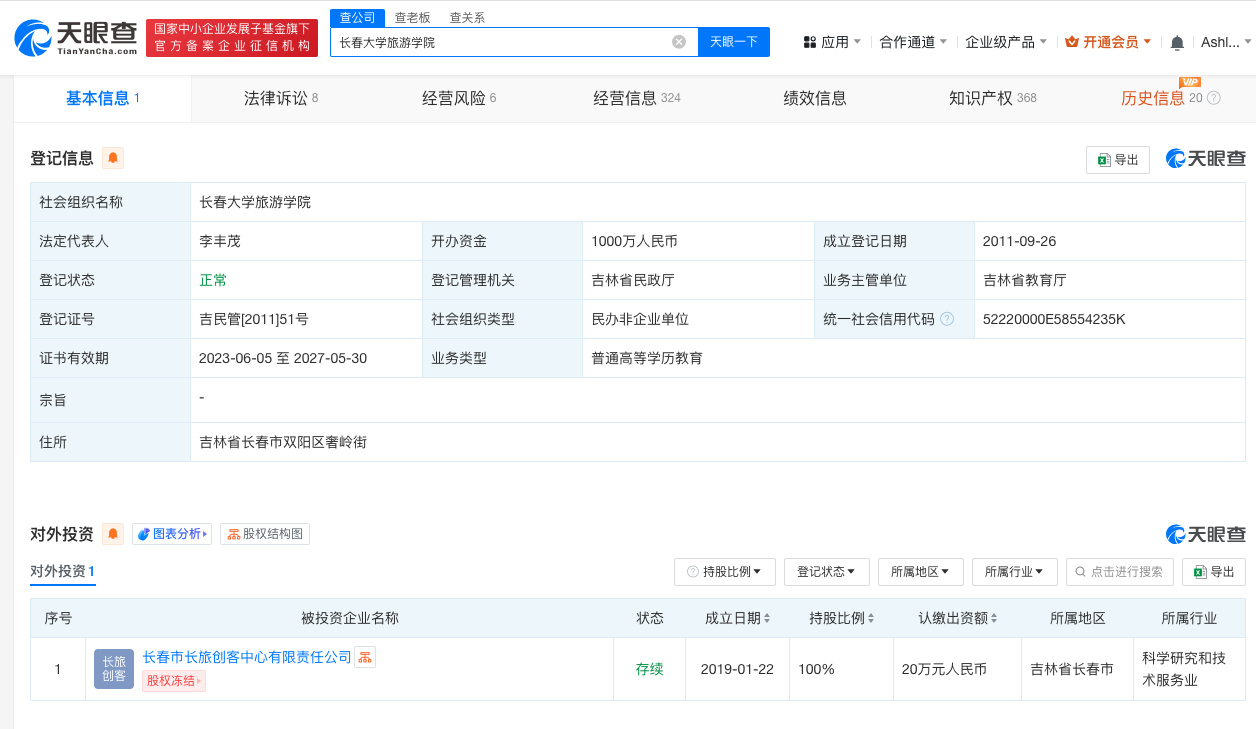Click the 2019-01-22 date cell

pyautogui.click(x=738, y=669)
